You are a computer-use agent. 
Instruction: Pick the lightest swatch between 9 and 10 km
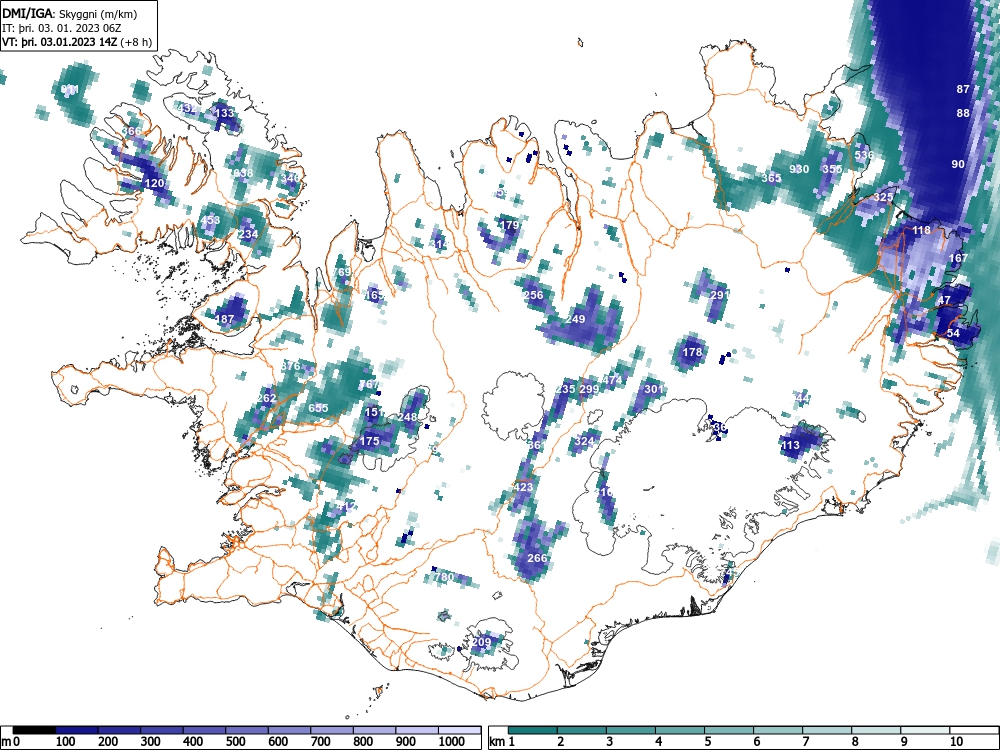point(925,730)
